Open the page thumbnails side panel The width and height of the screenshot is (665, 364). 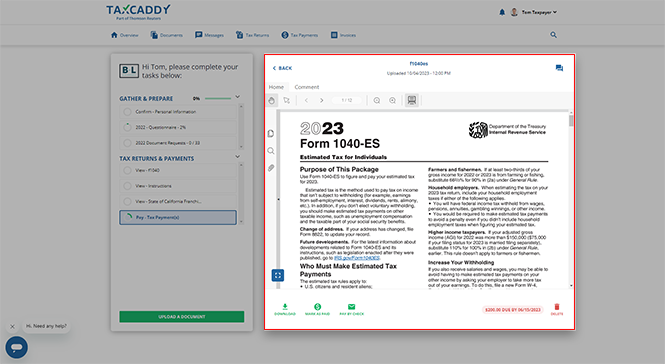click(271, 134)
